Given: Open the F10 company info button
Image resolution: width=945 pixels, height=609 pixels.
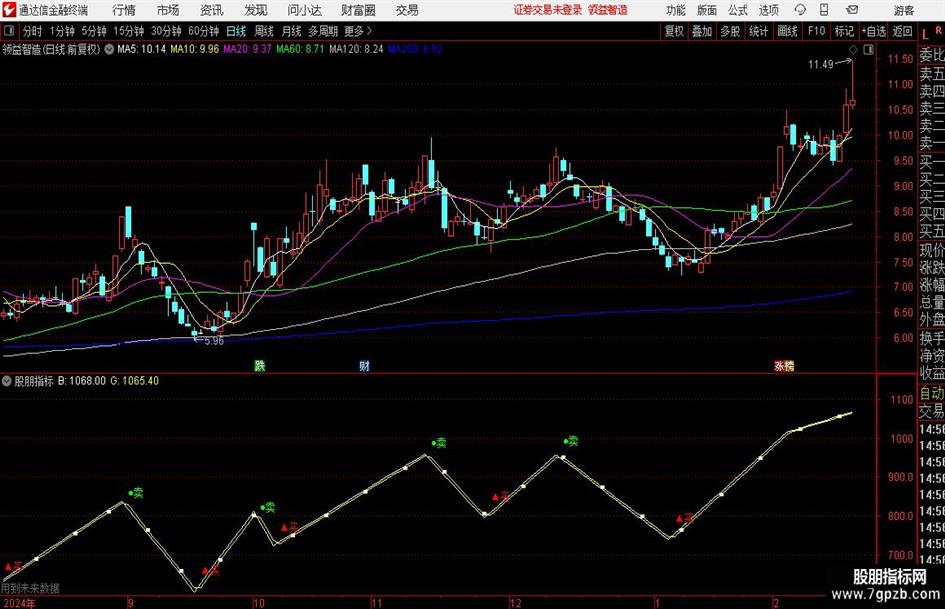Looking at the screenshot, I should tap(817, 31).
